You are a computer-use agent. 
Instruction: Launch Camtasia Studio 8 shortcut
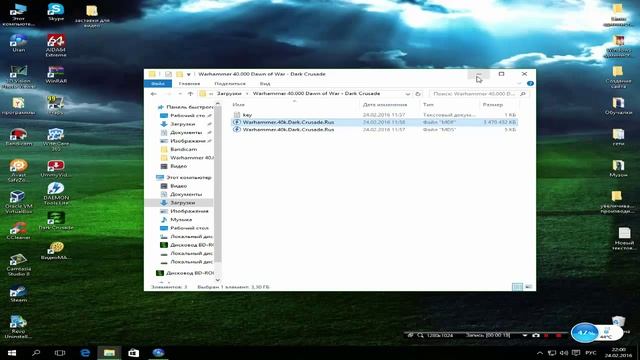[18, 265]
